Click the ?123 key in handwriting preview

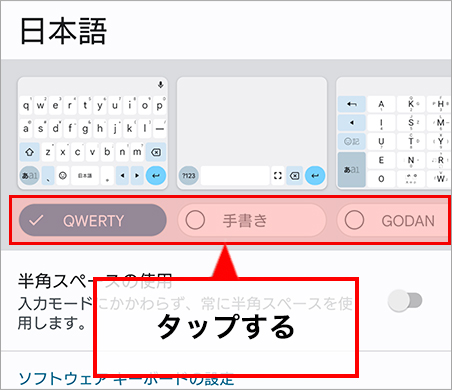pos(189,175)
